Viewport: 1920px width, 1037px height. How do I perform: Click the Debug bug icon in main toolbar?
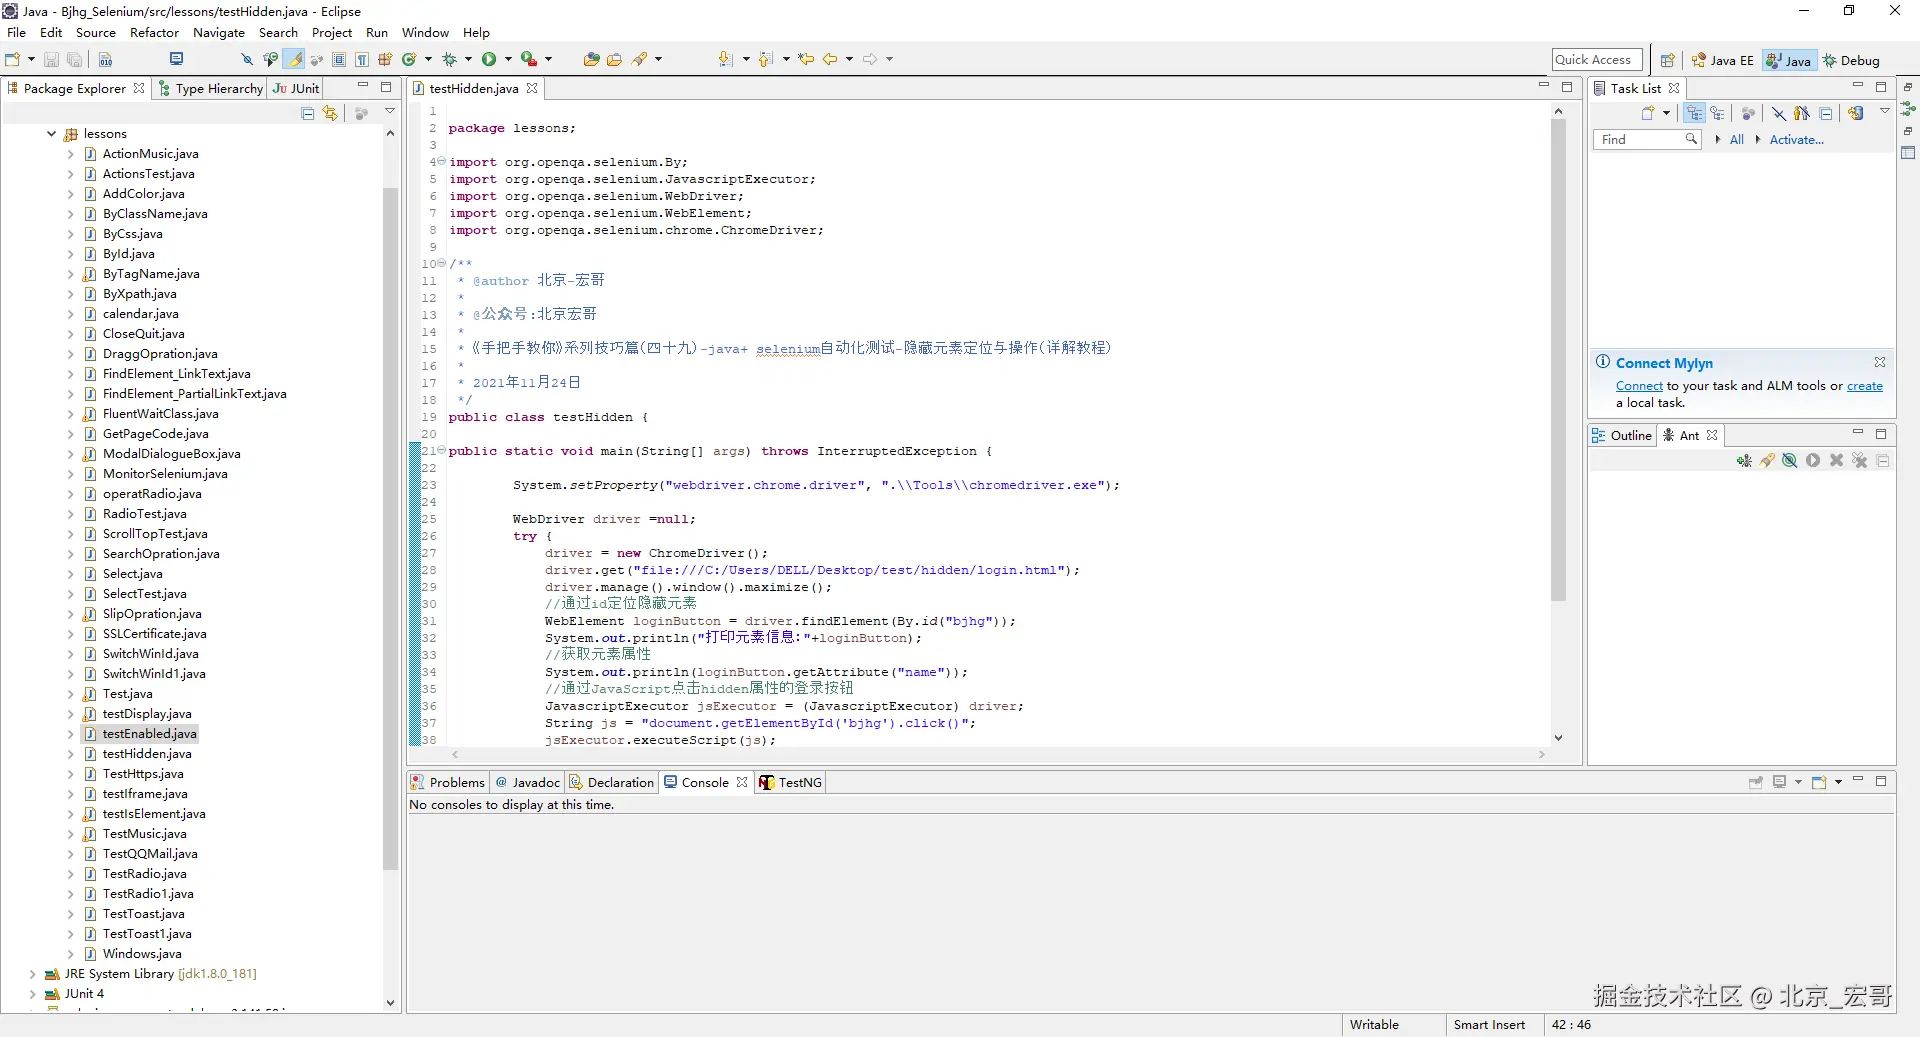pyautogui.click(x=449, y=60)
